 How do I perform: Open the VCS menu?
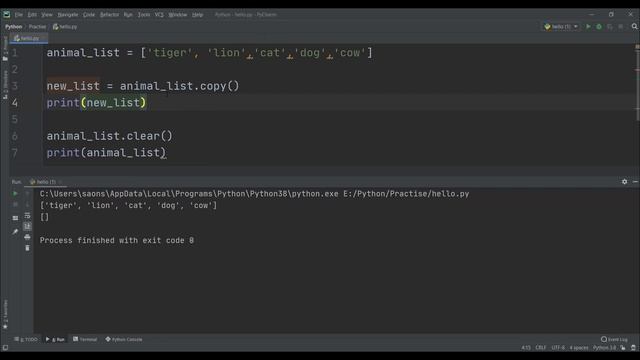pyautogui.click(x=159, y=15)
